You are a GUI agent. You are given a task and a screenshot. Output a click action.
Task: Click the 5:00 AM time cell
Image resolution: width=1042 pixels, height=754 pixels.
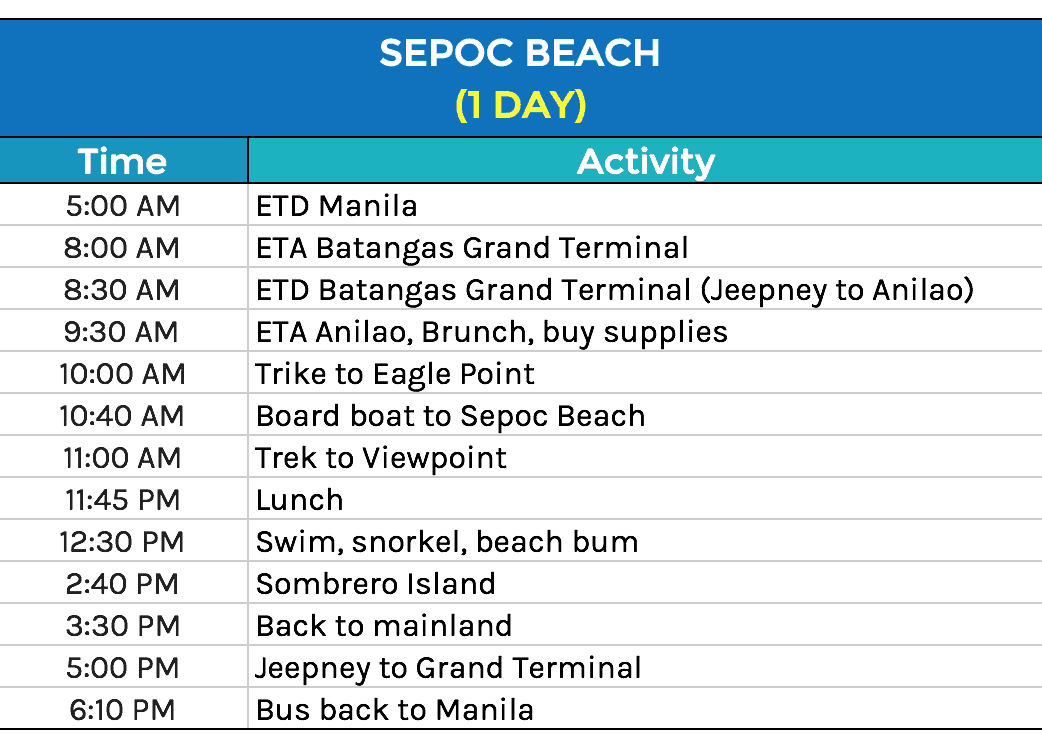tap(123, 206)
